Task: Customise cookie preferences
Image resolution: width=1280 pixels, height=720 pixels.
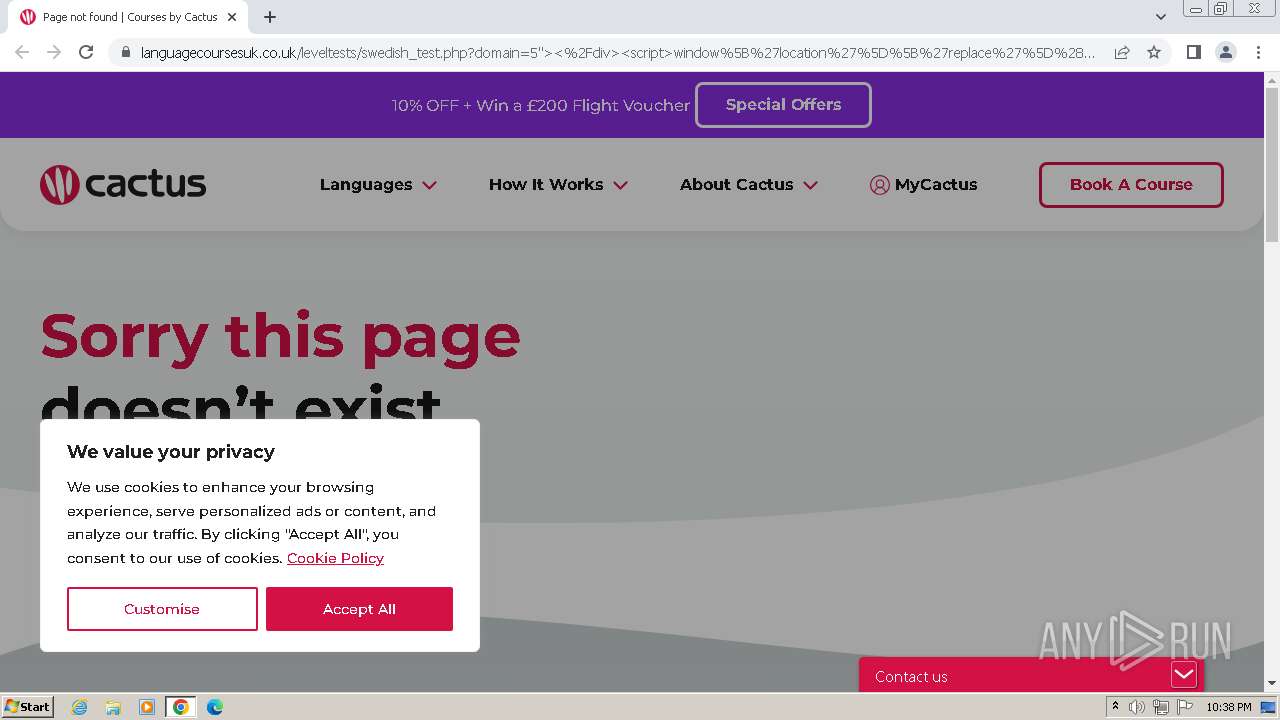Action: (162, 609)
